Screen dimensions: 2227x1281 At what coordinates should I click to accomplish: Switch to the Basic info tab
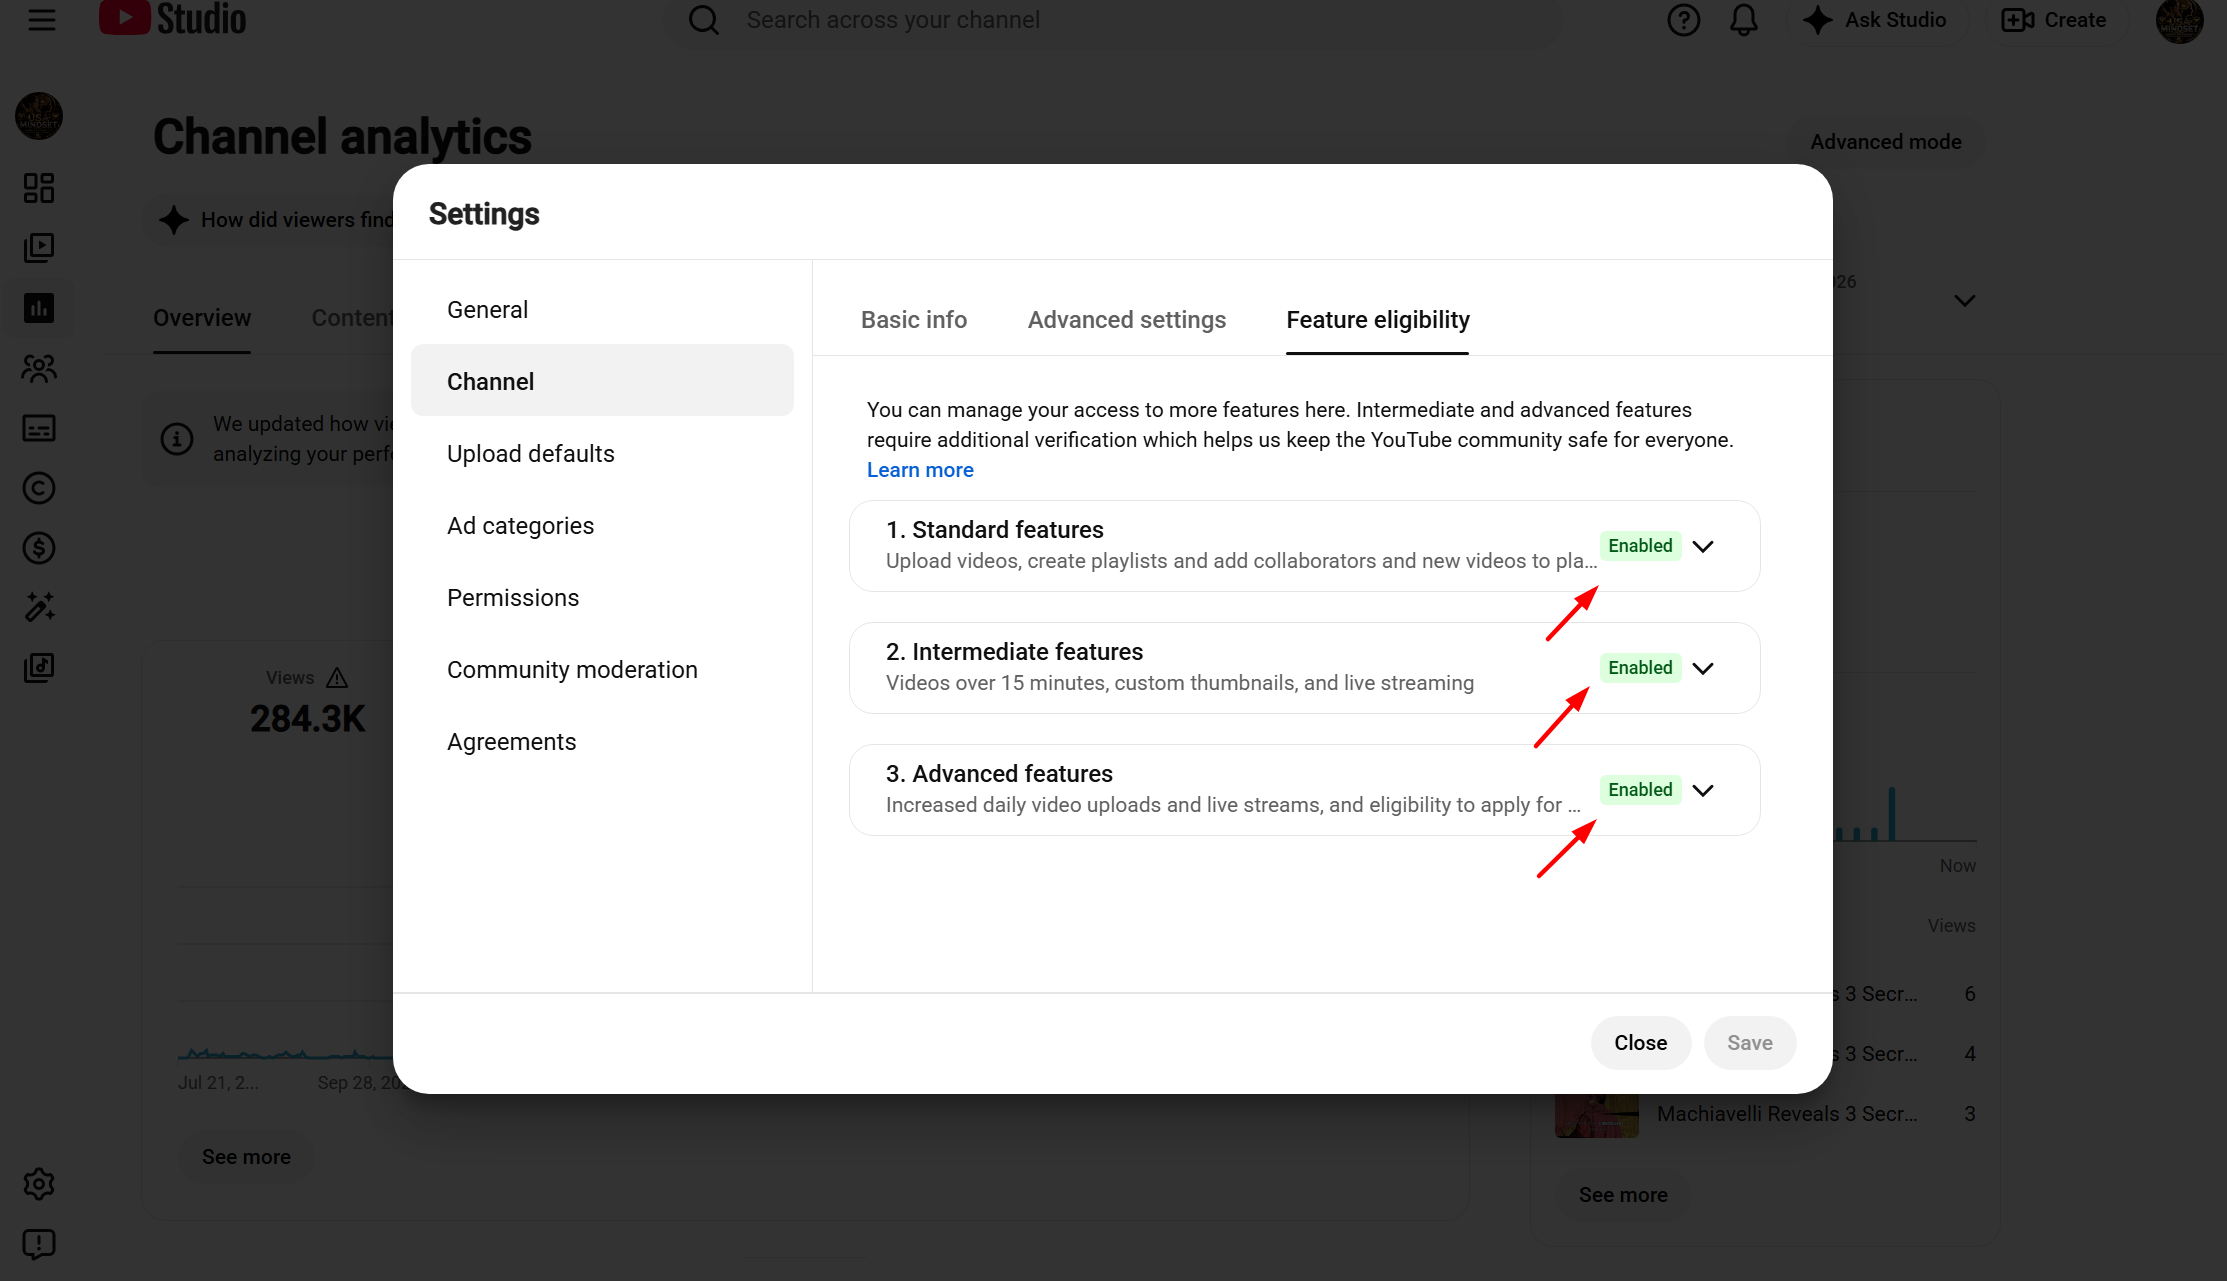pyautogui.click(x=914, y=320)
